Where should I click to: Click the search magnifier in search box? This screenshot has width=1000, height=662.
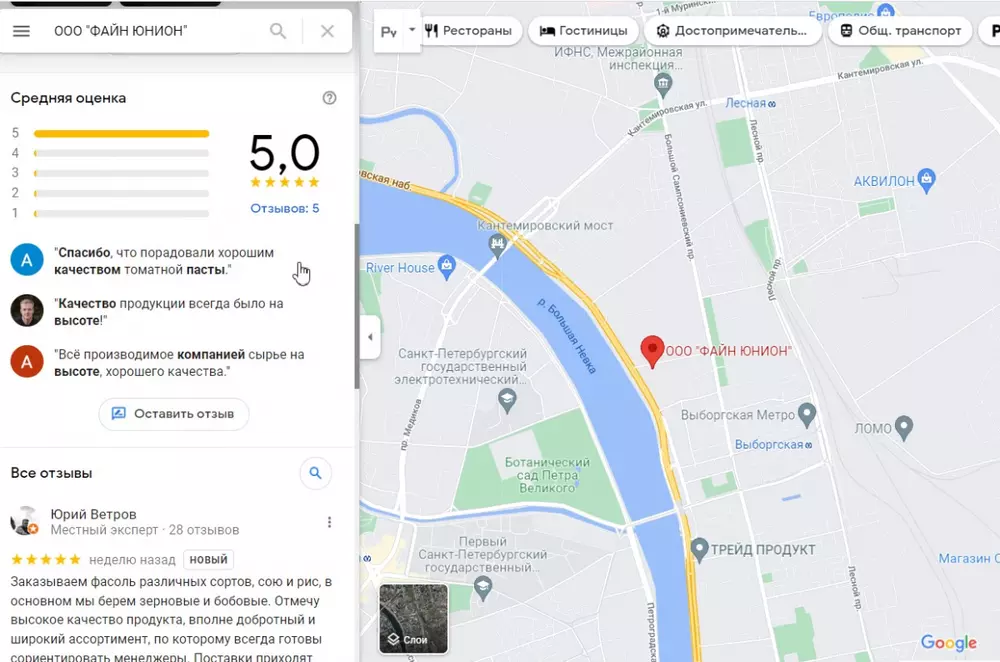click(278, 31)
